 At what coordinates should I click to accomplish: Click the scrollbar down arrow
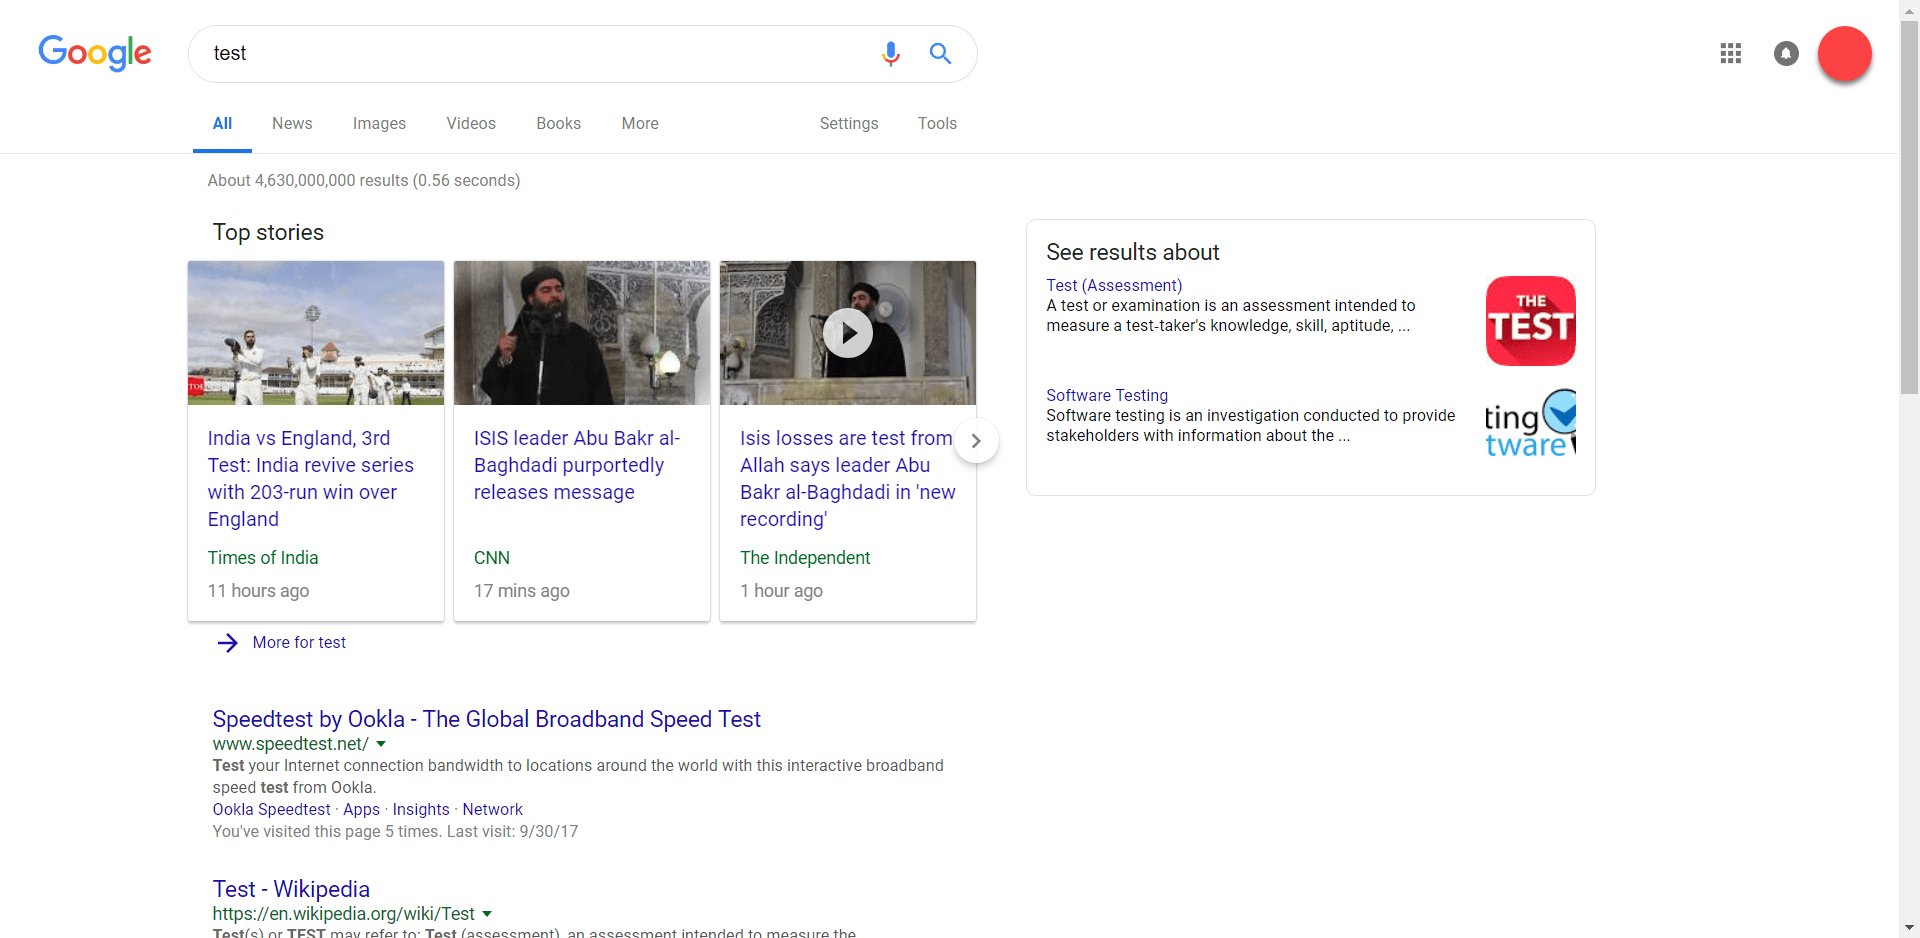coord(1910,928)
